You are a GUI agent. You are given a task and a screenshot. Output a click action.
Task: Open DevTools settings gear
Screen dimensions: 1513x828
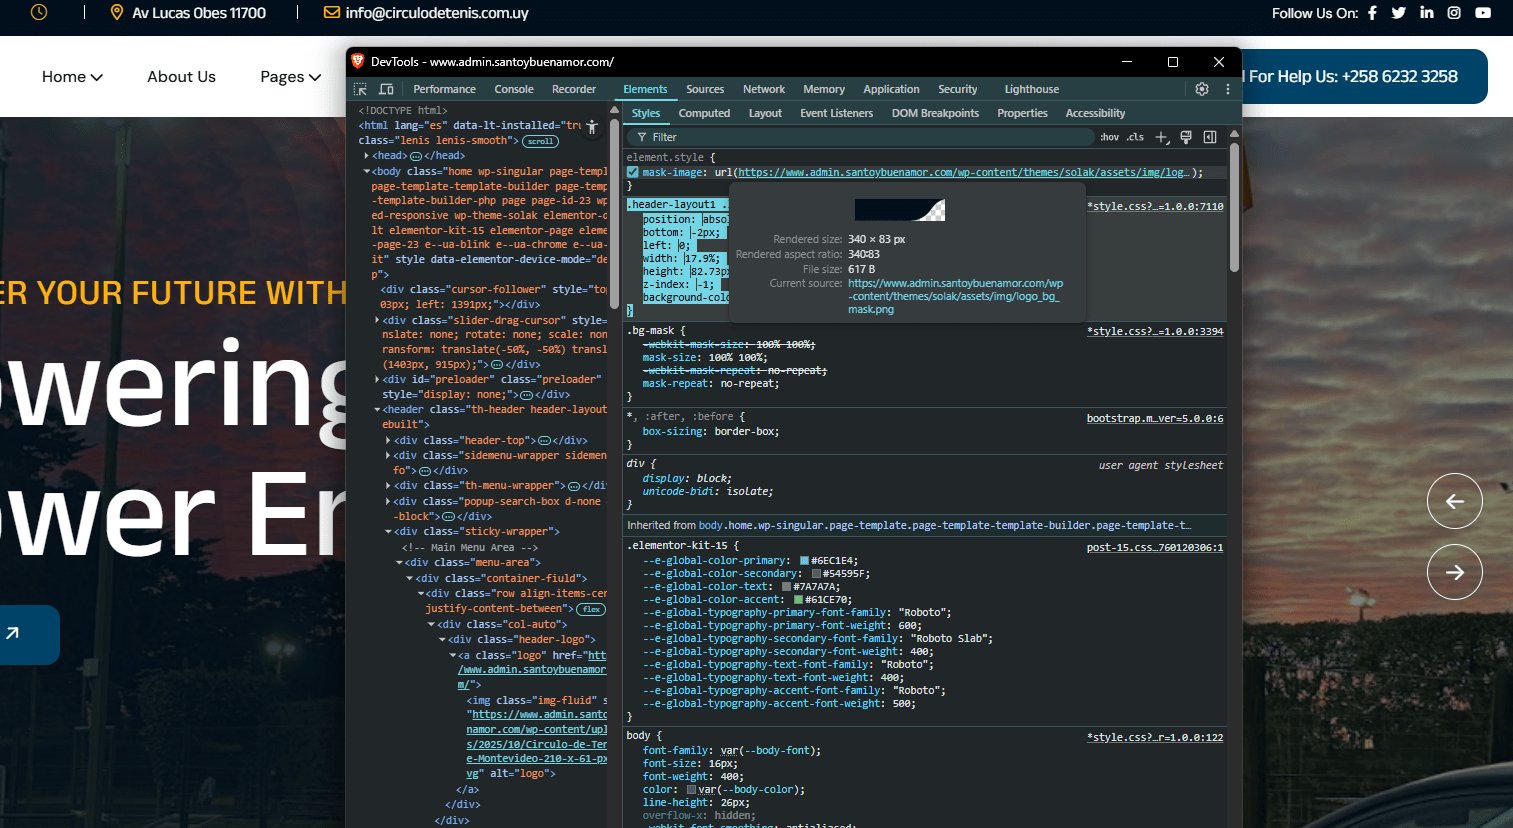click(x=1202, y=89)
